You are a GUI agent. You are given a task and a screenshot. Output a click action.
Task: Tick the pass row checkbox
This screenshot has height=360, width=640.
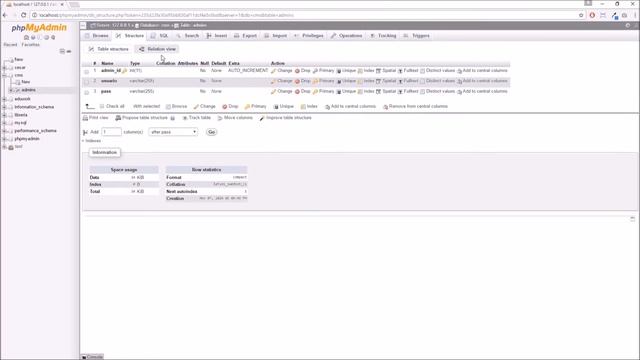coord(86,92)
